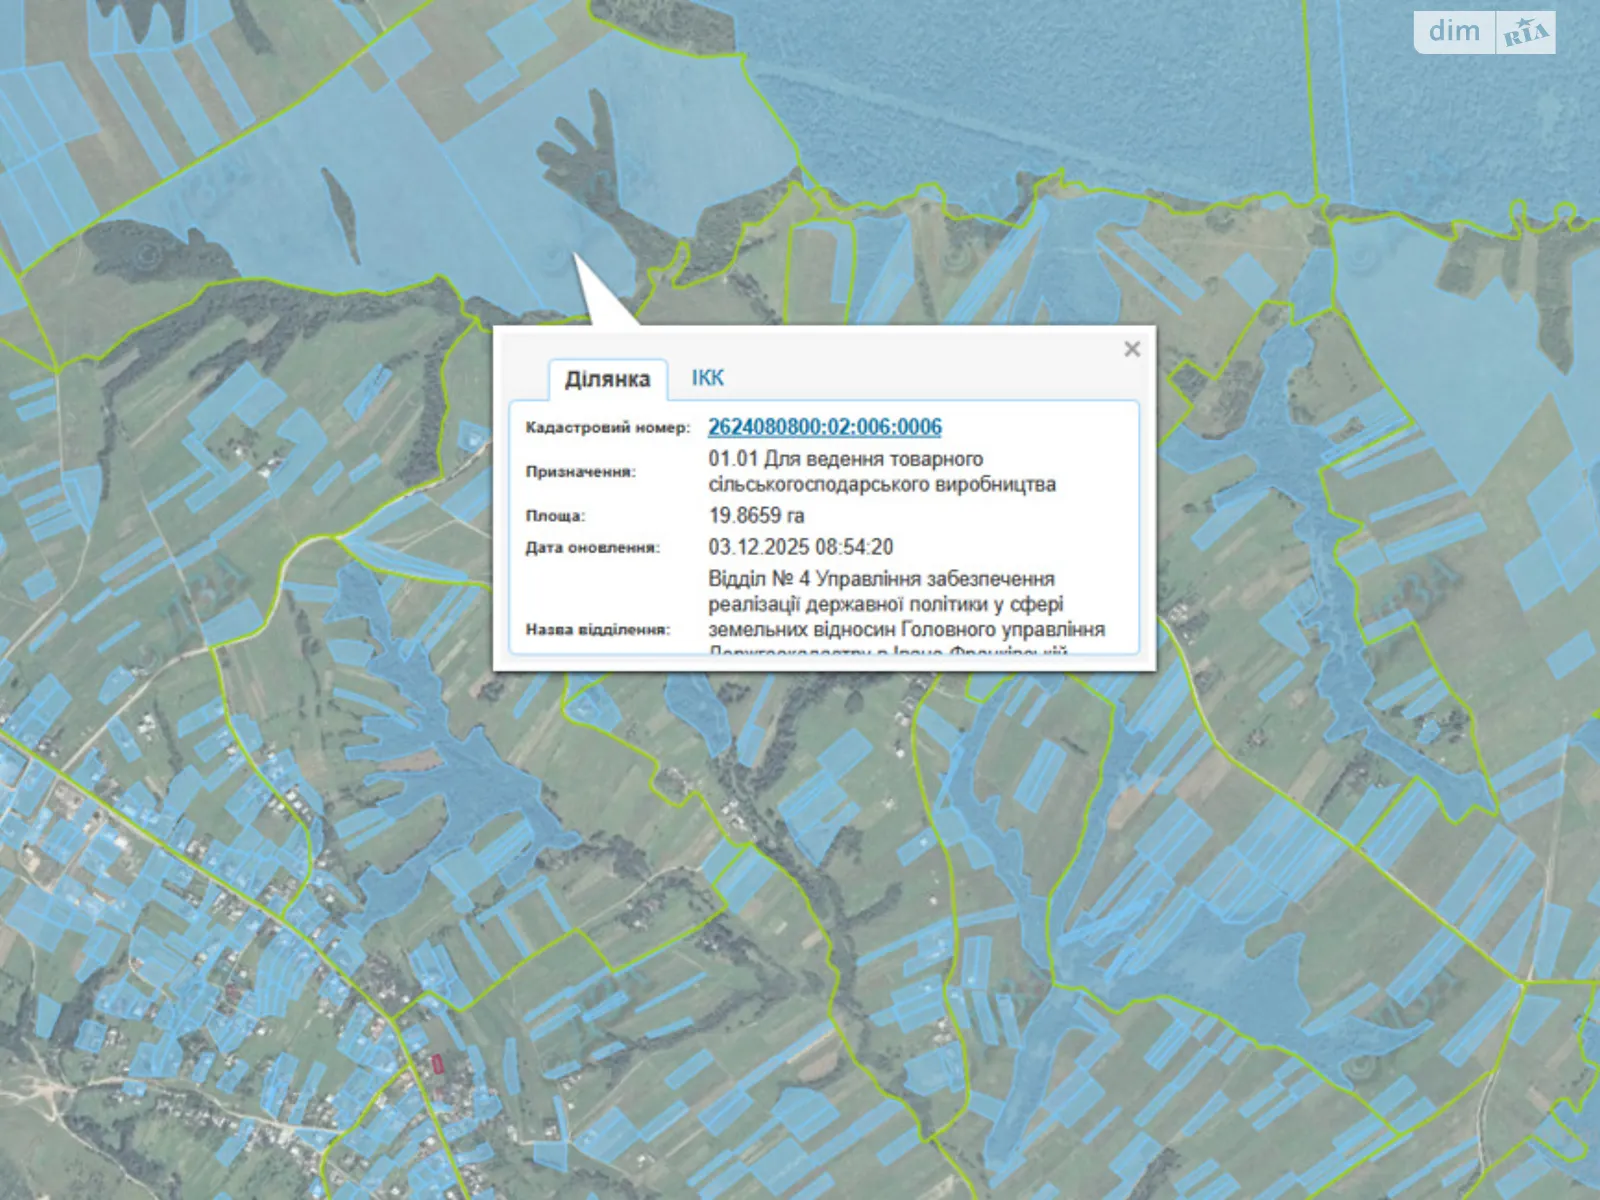
Task: Click the dim logo watermark
Action: (x=1454, y=32)
